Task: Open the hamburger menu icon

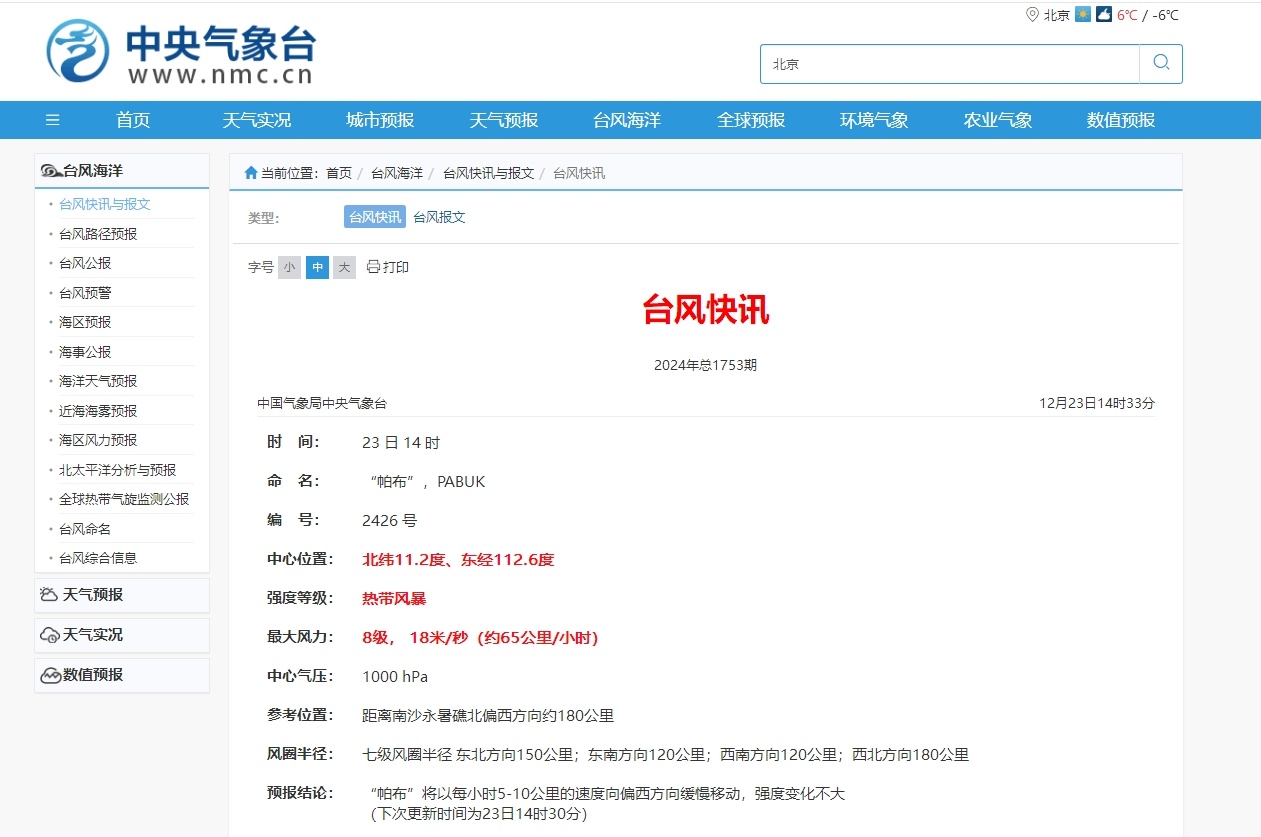Action: point(53,120)
